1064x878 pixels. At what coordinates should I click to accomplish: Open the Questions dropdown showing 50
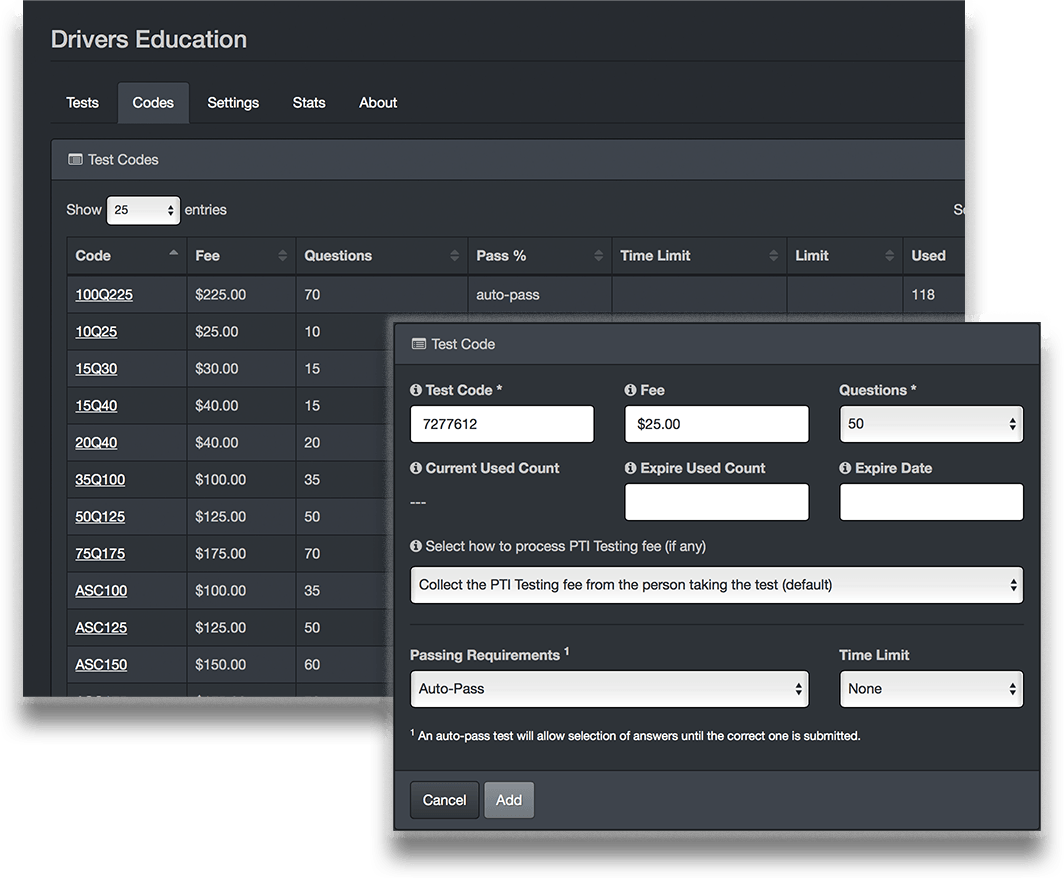[x=931, y=424]
